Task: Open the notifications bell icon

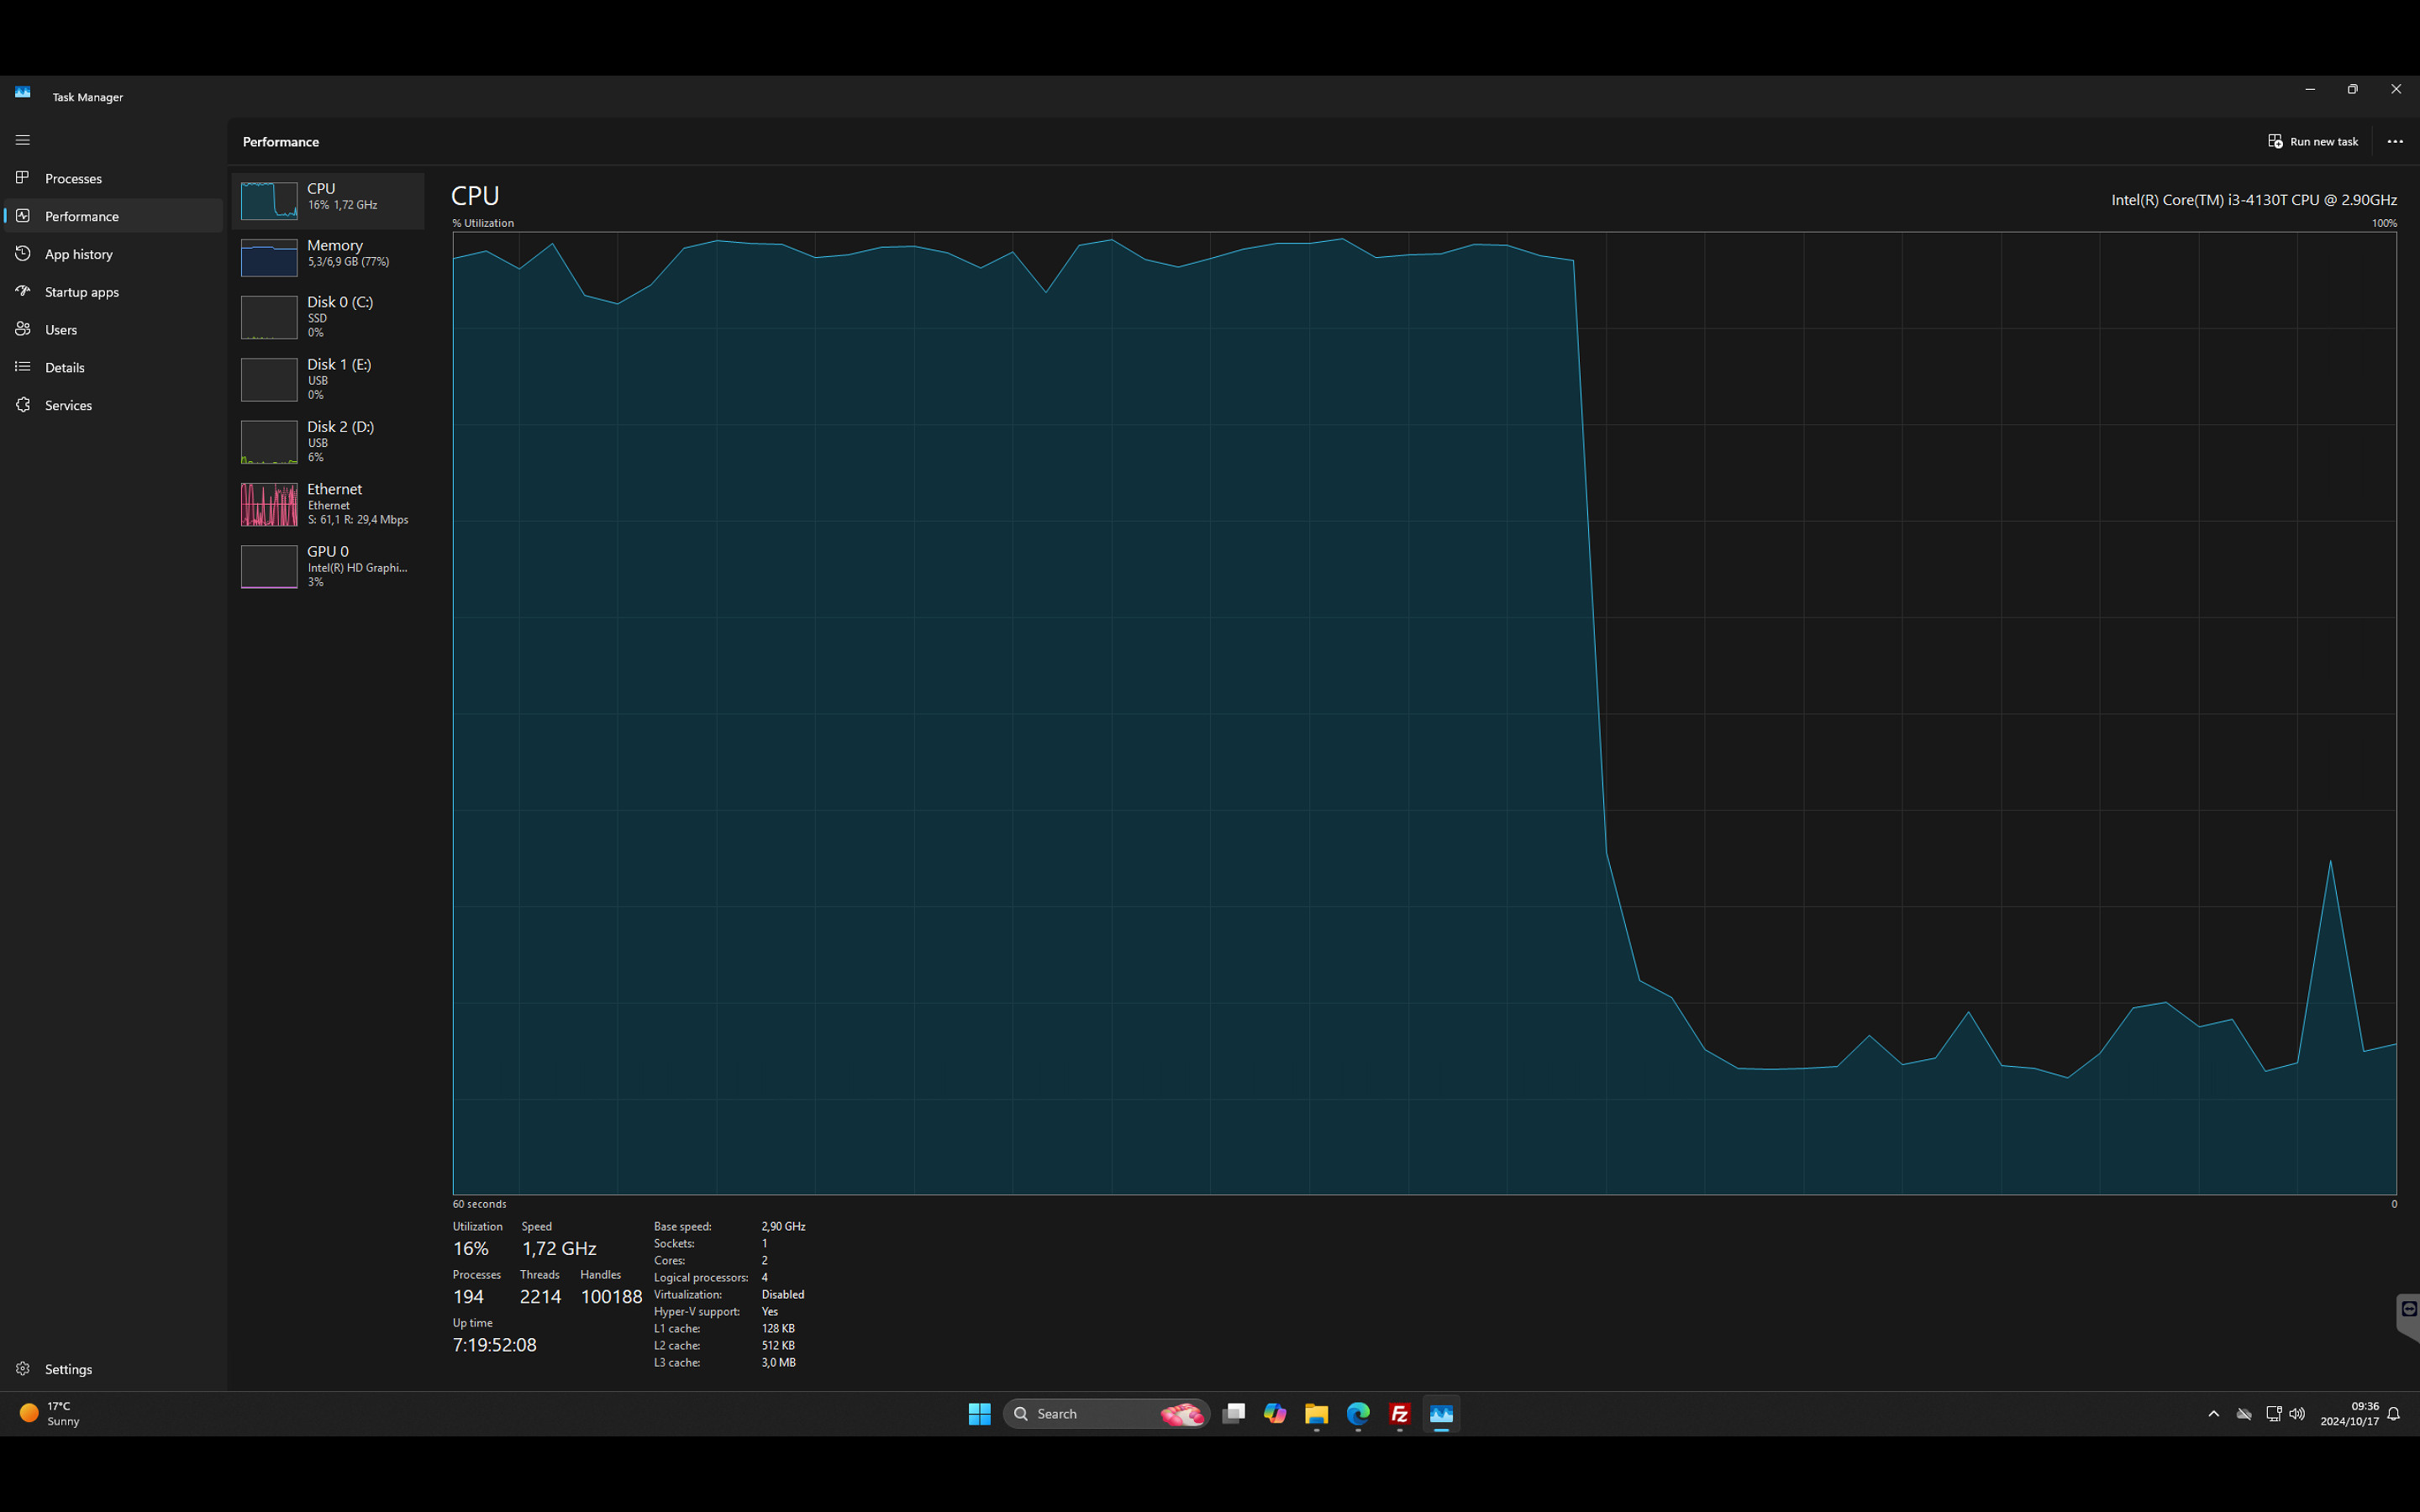Action: tap(2394, 1414)
